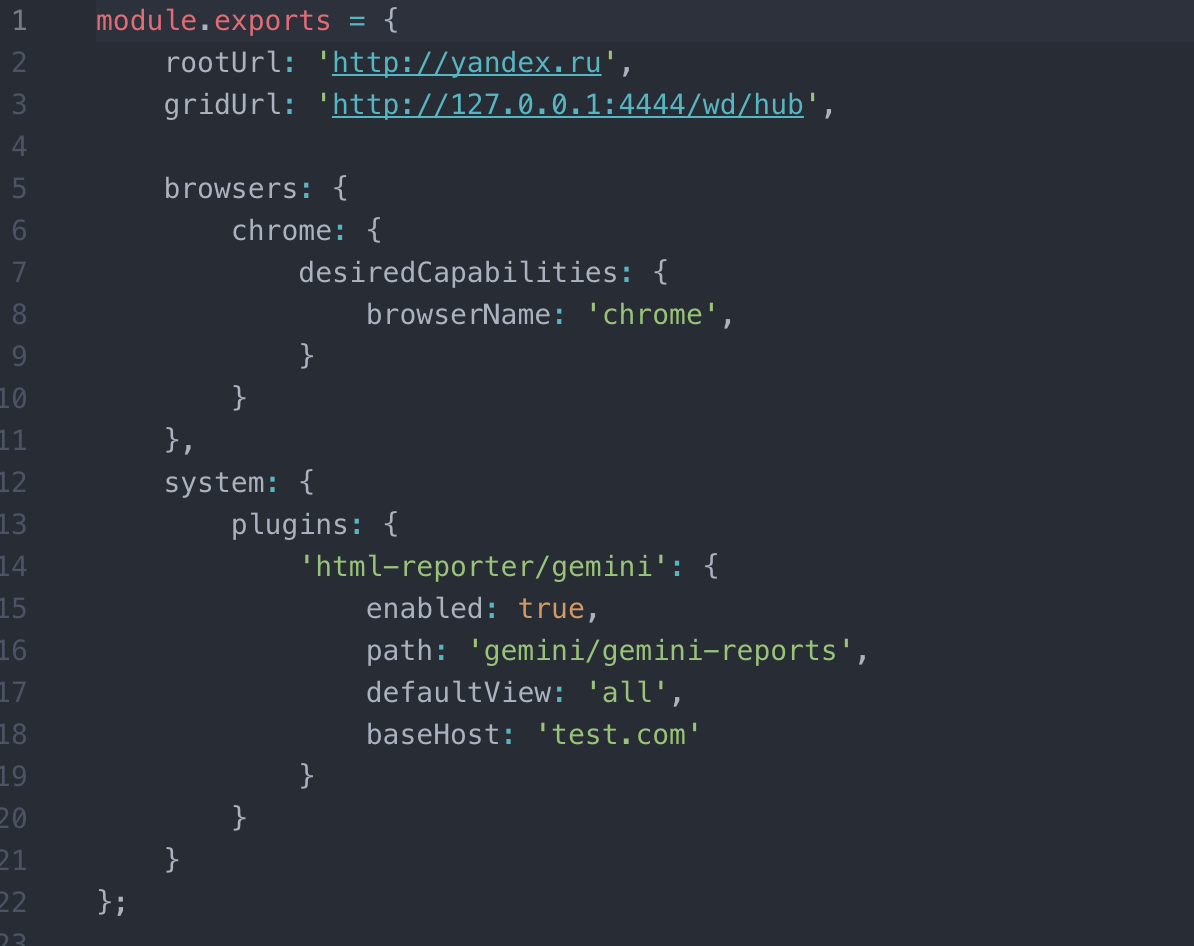Open the http://yandex.ru link
The width and height of the screenshot is (1194, 946).
pos(466,63)
